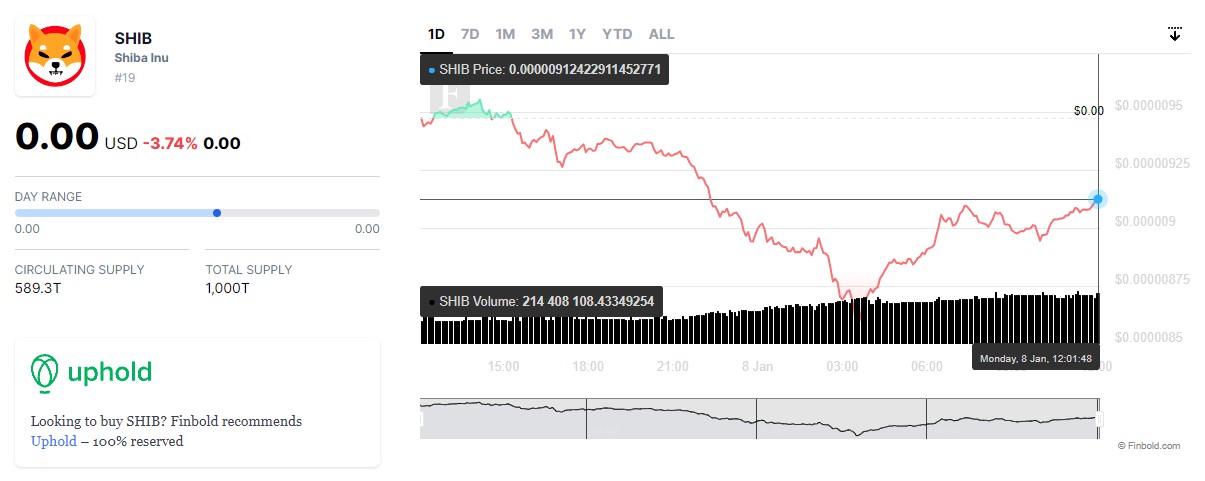Click the Uphold logo icon
The image size is (1205, 481).
tap(44, 371)
